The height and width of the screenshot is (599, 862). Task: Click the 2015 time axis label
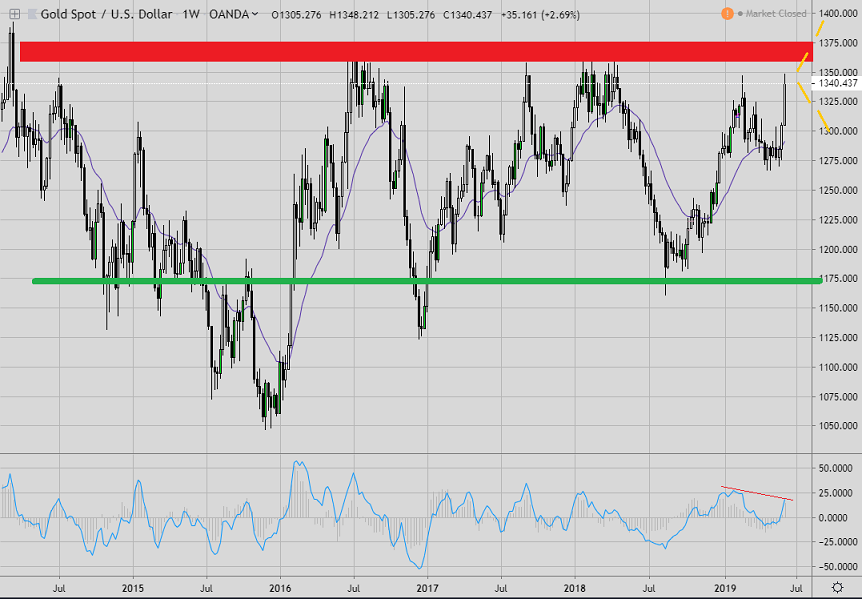click(x=132, y=589)
